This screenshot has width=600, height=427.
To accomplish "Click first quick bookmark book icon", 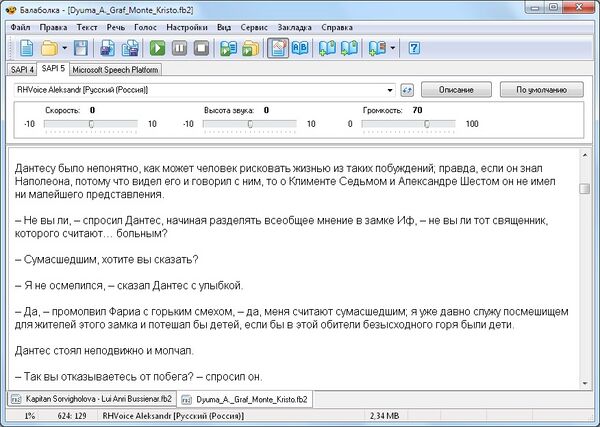I will click(x=327, y=48).
